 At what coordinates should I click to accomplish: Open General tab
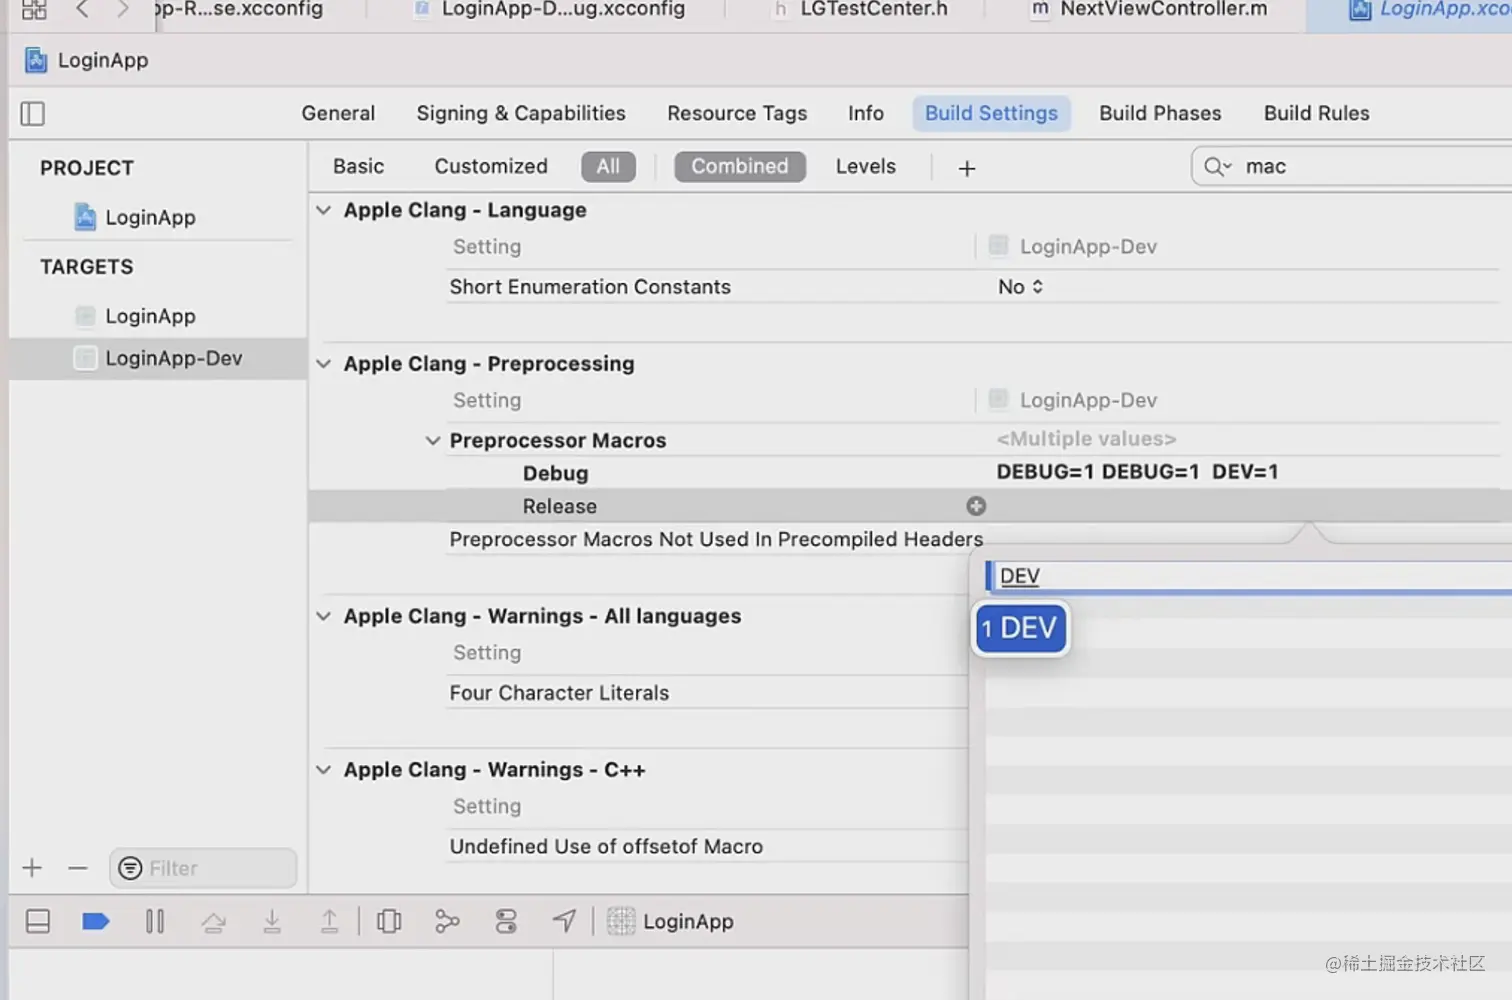click(338, 113)
